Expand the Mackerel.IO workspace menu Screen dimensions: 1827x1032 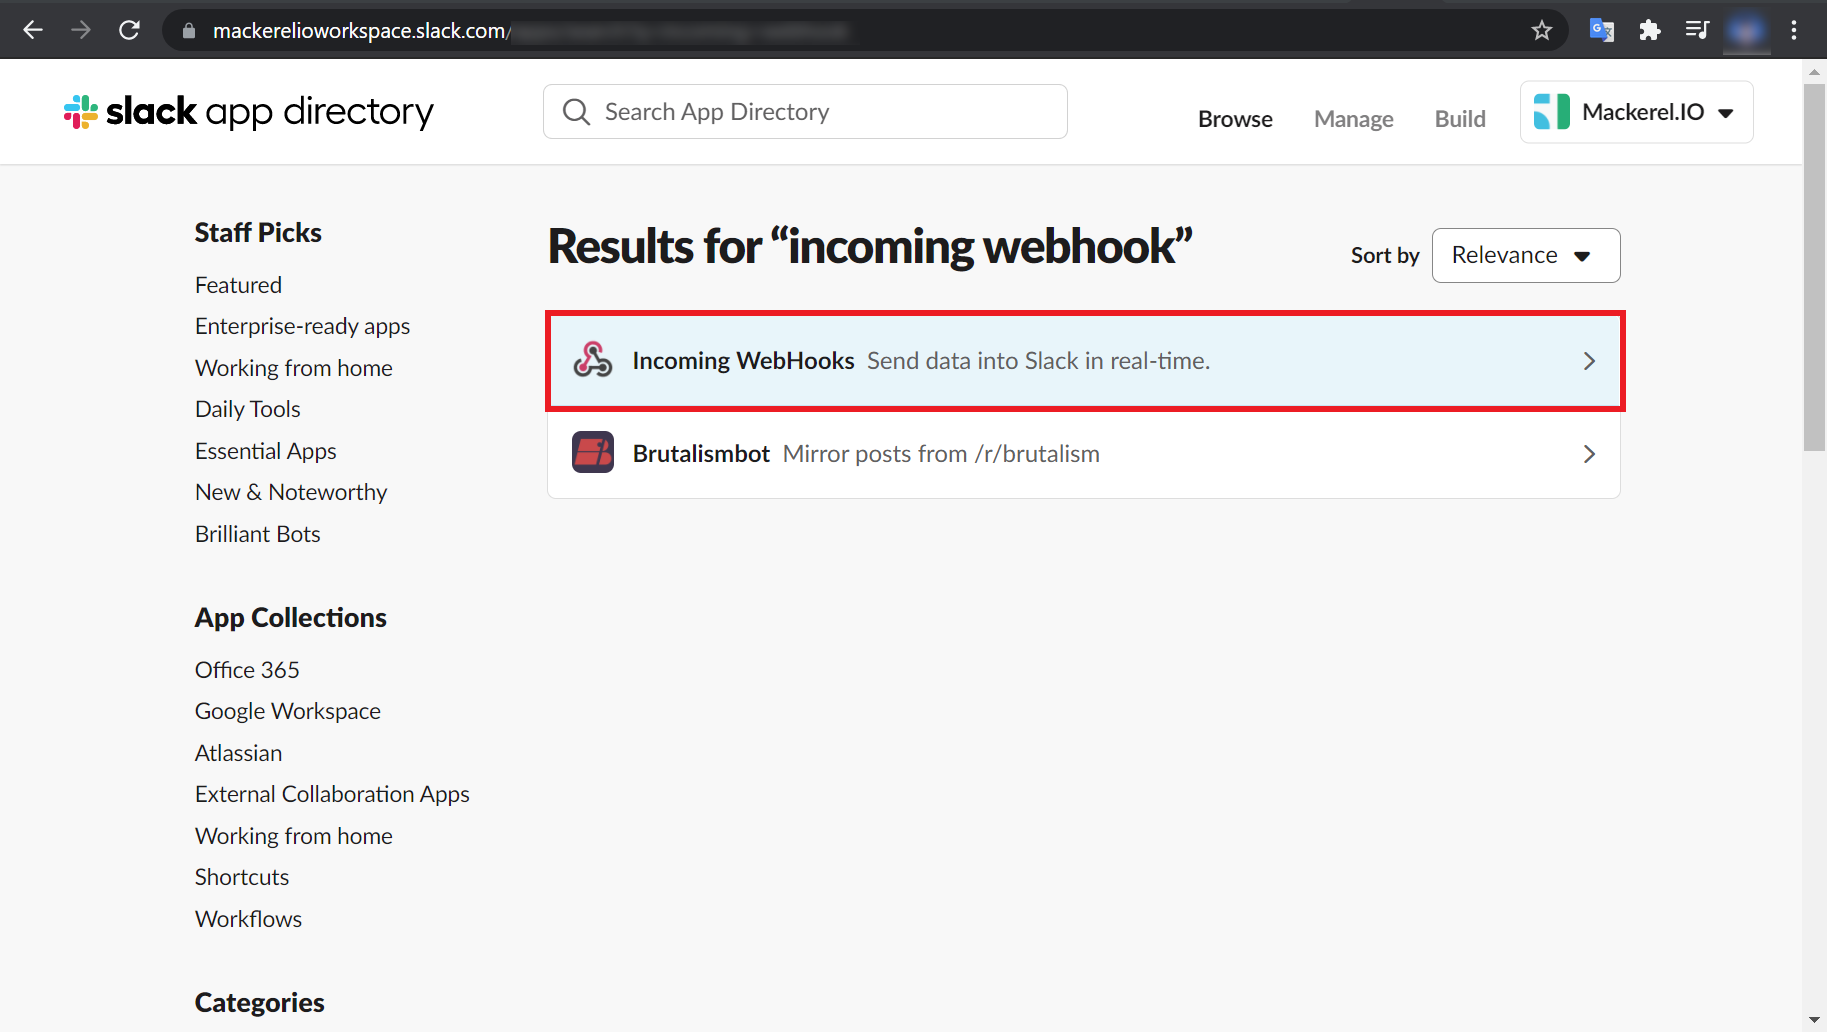tap(1725, 112)
